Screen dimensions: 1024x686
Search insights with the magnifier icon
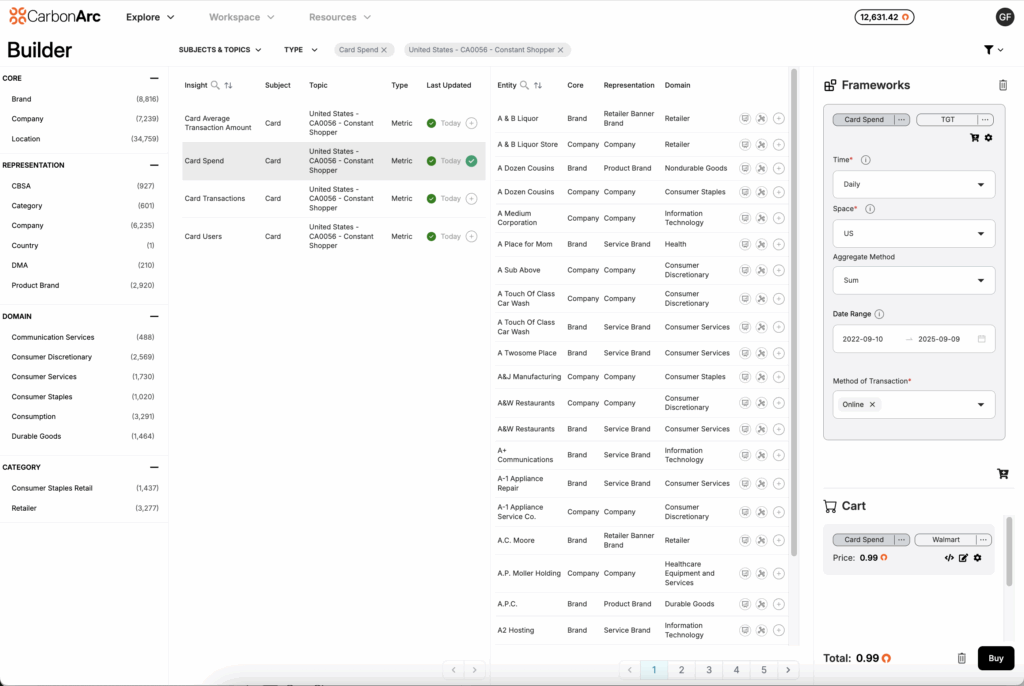(215, 85)
